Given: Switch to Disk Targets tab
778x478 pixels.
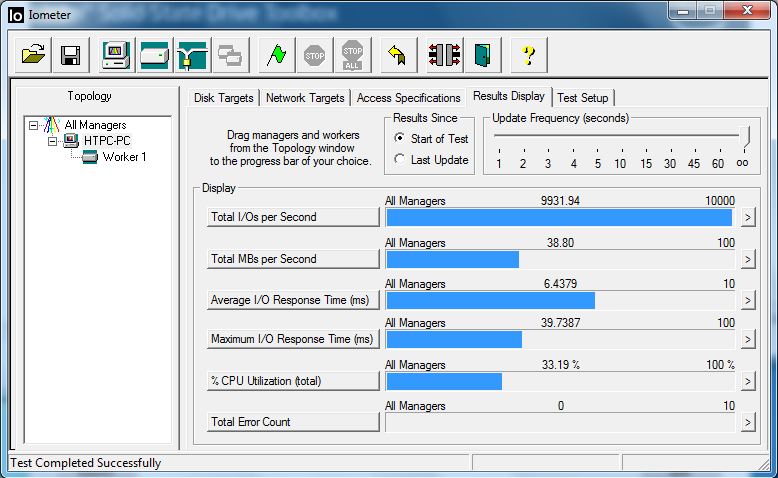Looking at the screenshot, I should click(224, 98).
